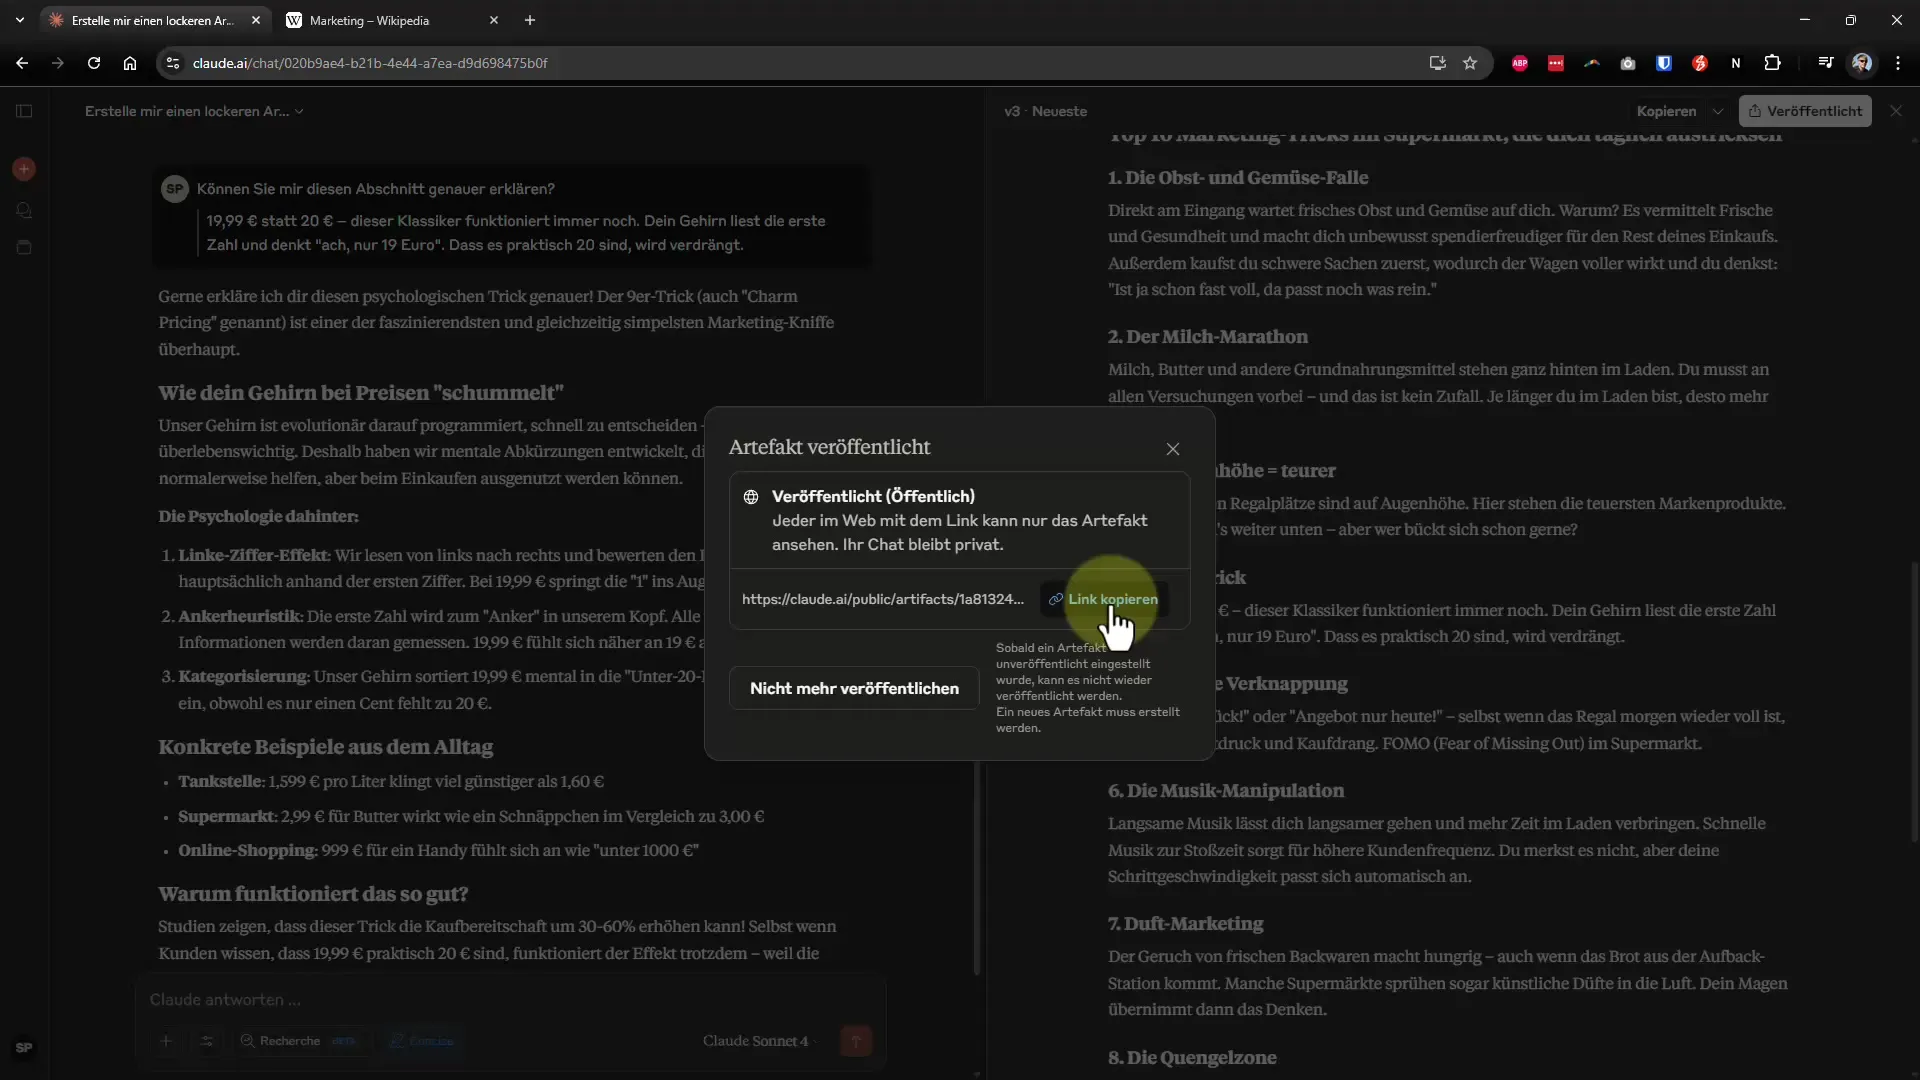Reload the current page
Screen dimensions: 1920x1080
tap(94, 63)
